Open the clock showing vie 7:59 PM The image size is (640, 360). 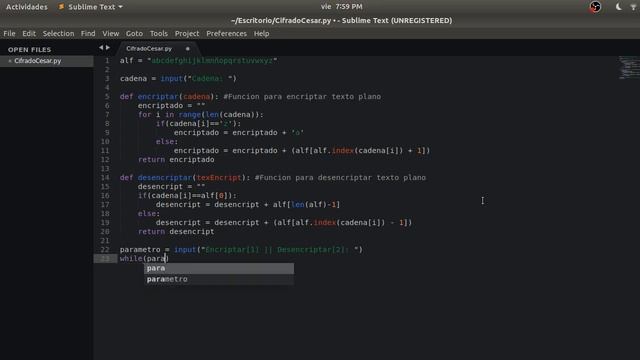341,7
